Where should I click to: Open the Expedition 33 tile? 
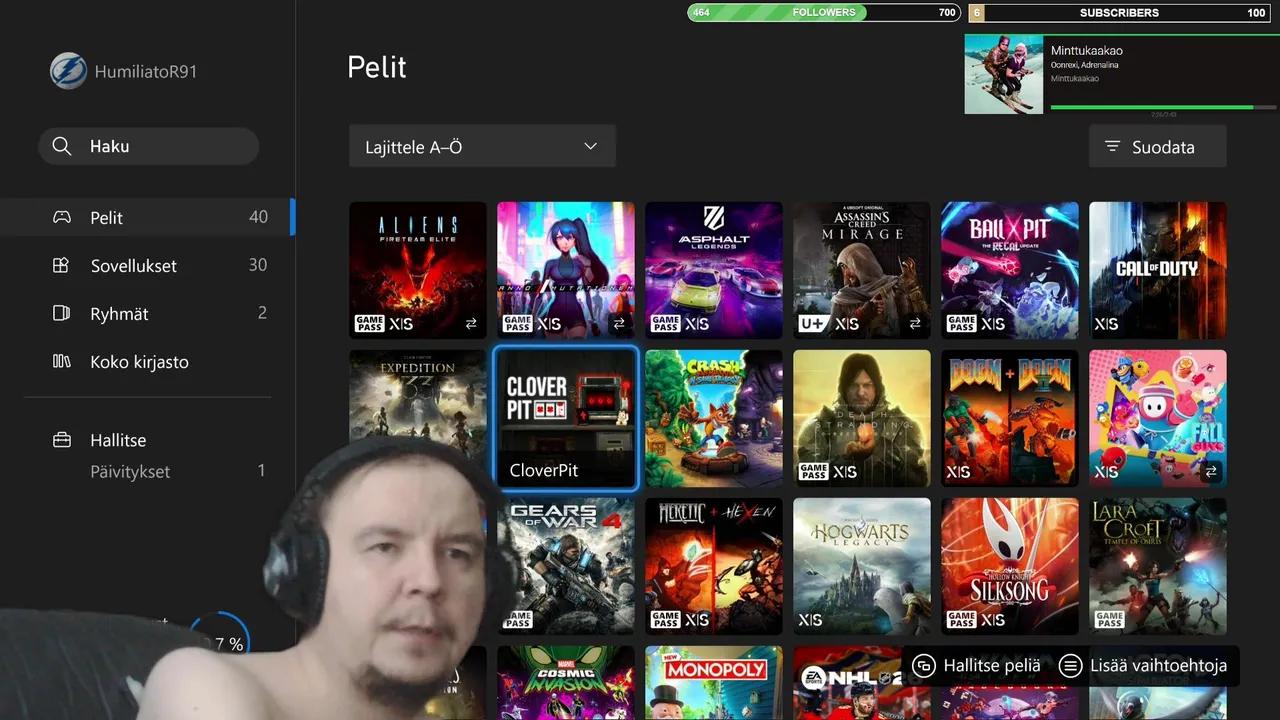pos(418,400)
